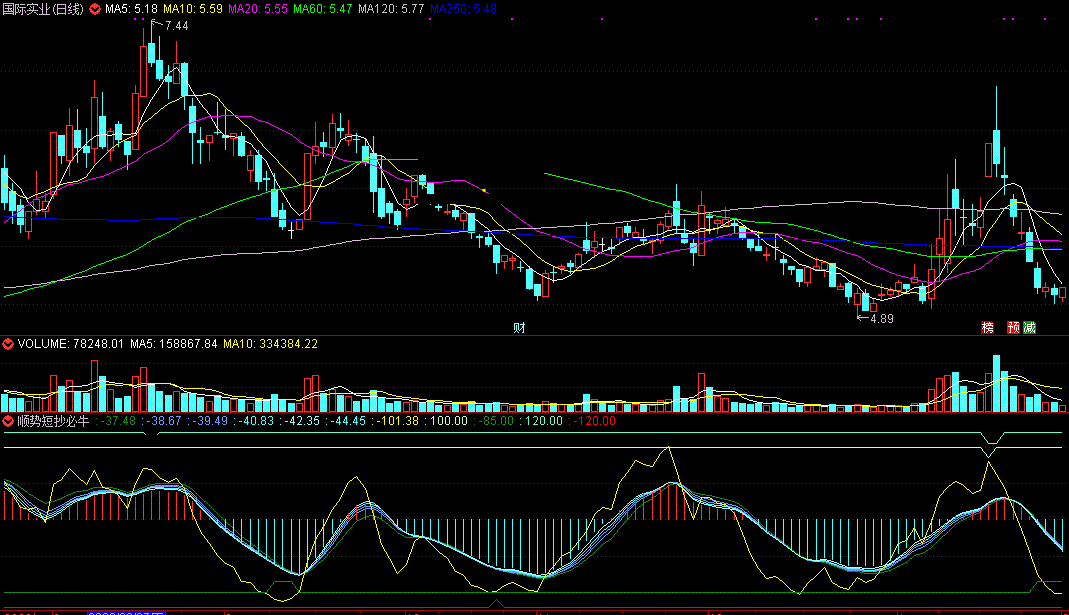
Task: Click the indicator value -44.45
Action: click(x=346, y=421)
